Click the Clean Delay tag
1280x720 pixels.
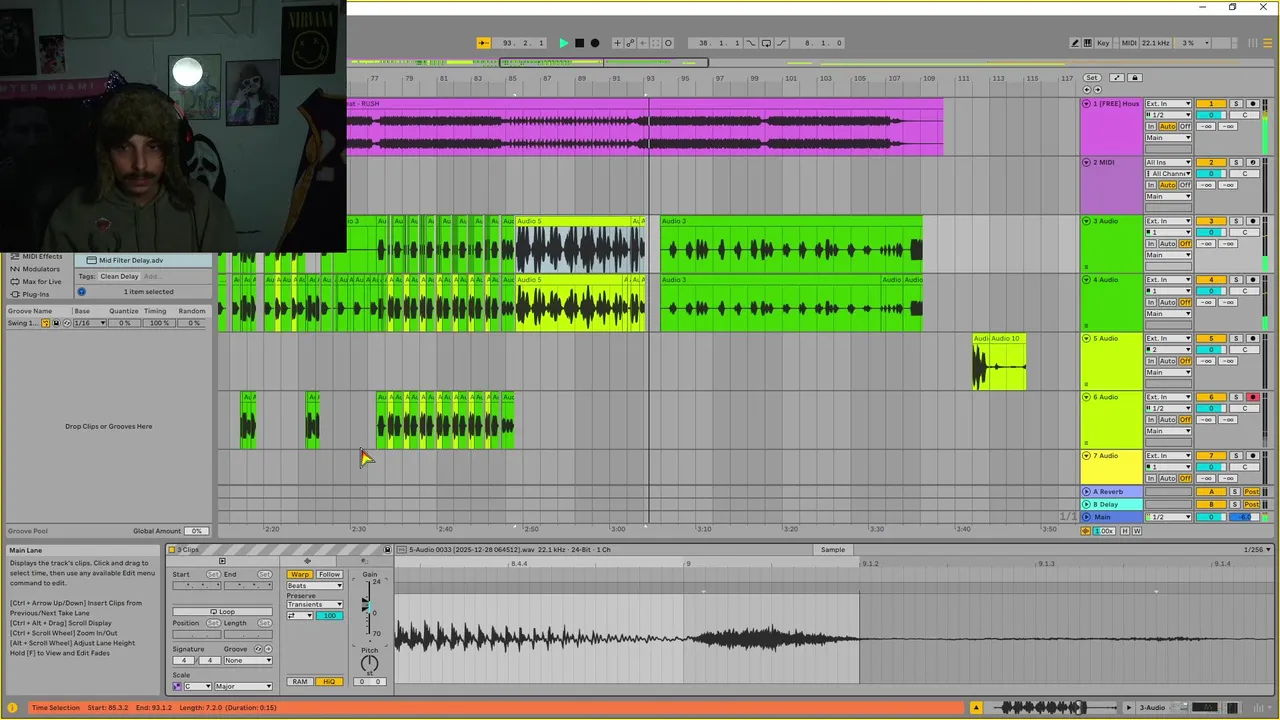pyautogui.click(x=119, y=276)
